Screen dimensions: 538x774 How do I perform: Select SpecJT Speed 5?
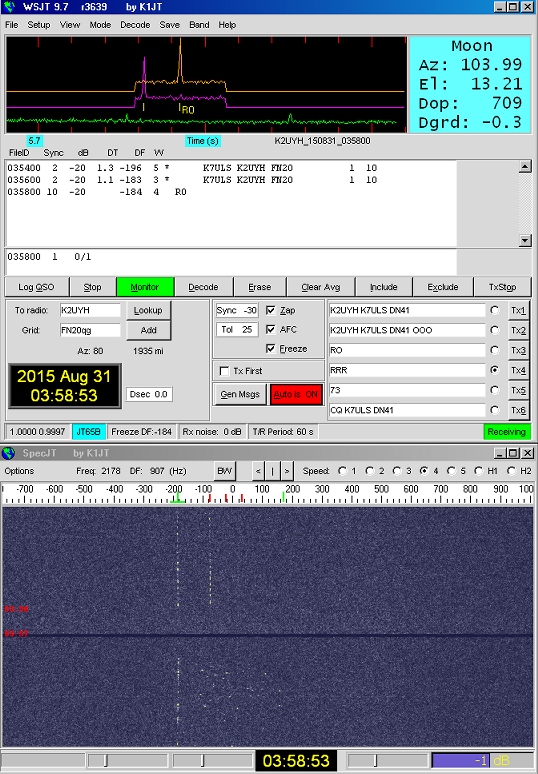pos(451,471)
